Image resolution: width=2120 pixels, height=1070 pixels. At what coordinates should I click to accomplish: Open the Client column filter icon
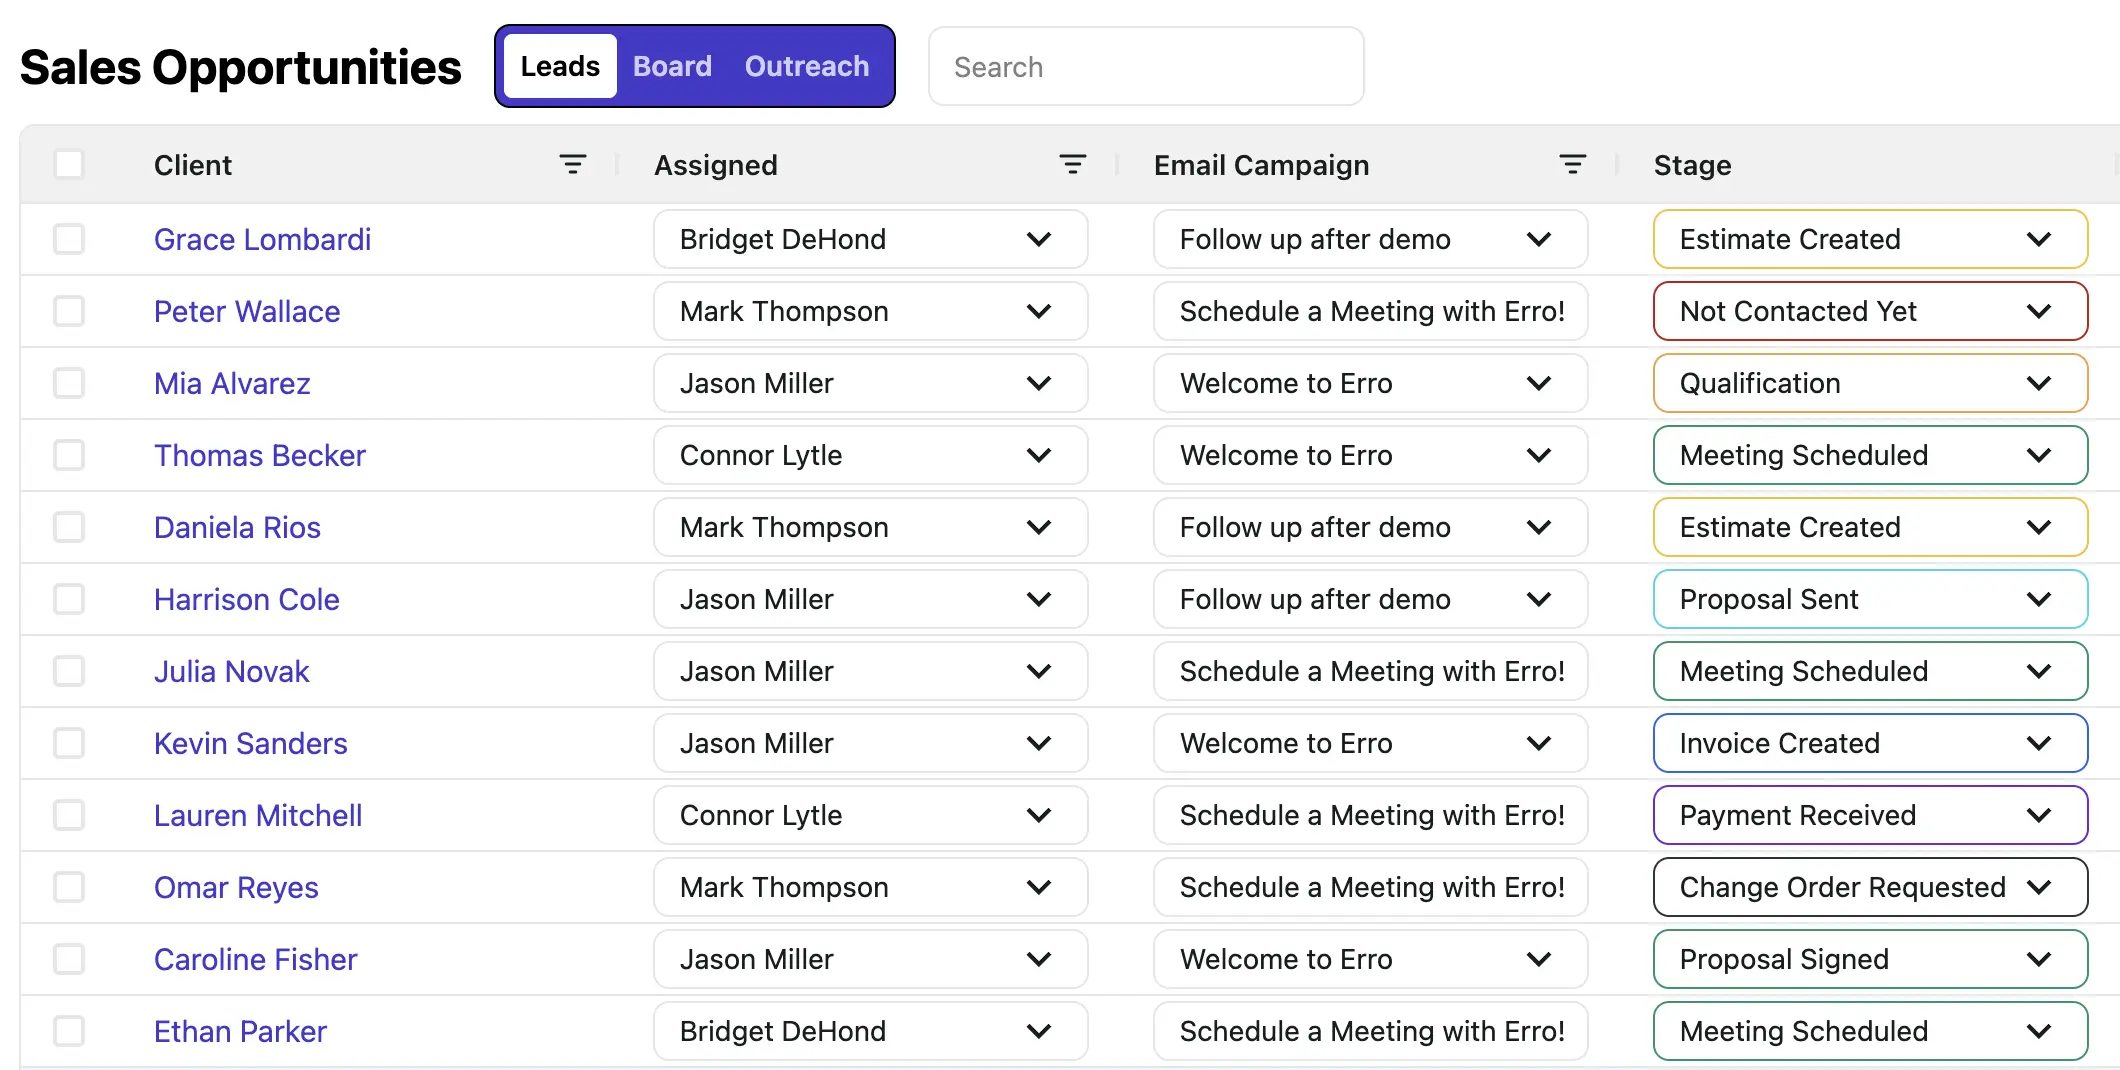point(572,165)
